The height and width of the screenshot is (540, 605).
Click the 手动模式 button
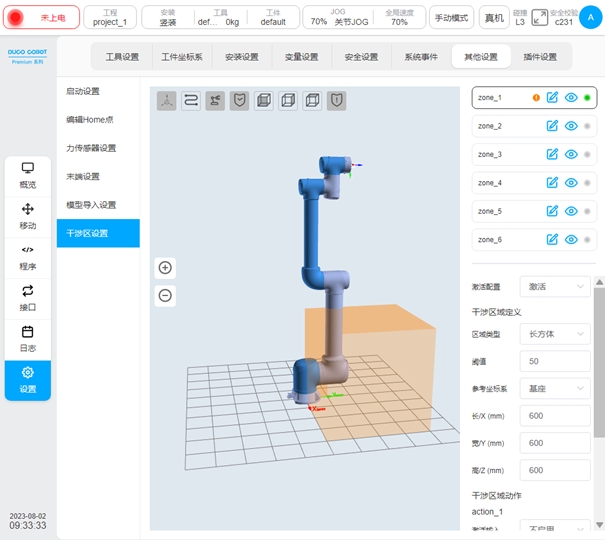tap(452, 17)
